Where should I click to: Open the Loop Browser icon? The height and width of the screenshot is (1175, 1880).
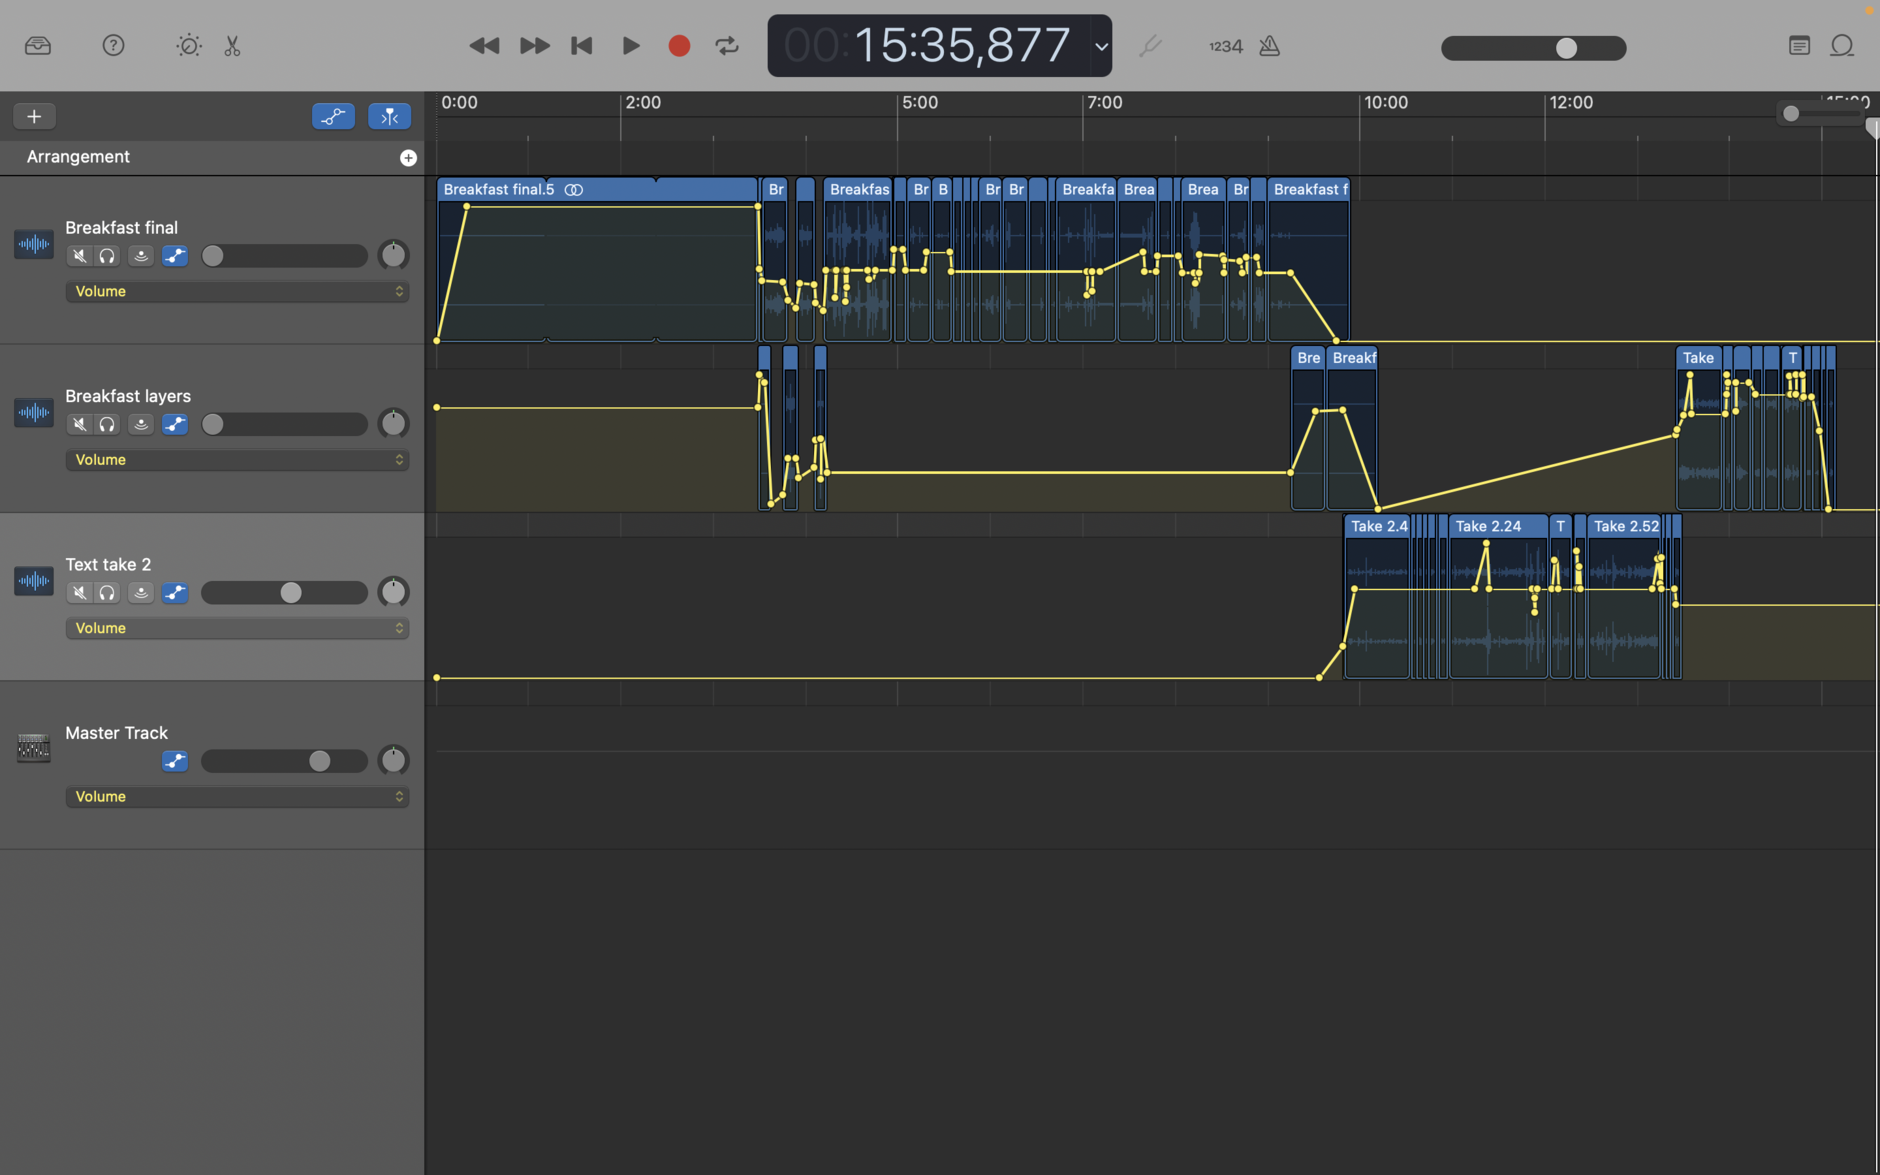click(1842, 46)
